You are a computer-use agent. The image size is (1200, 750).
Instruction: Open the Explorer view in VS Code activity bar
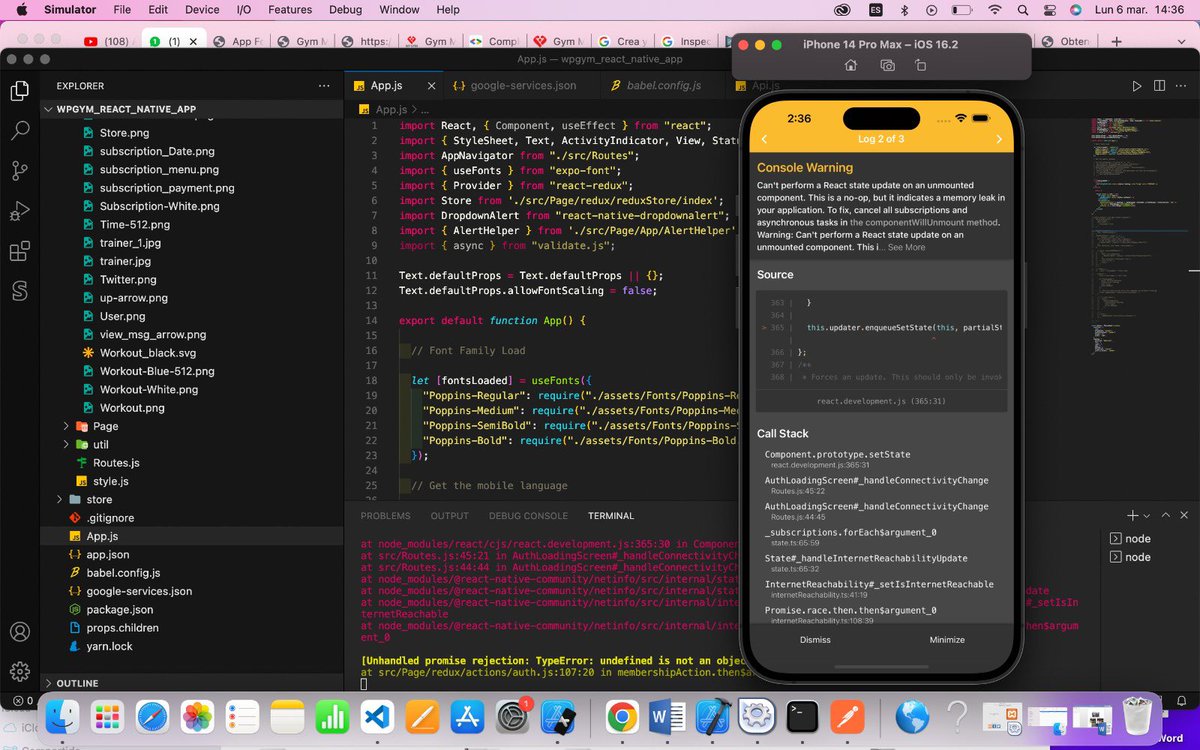pos(19,91)
